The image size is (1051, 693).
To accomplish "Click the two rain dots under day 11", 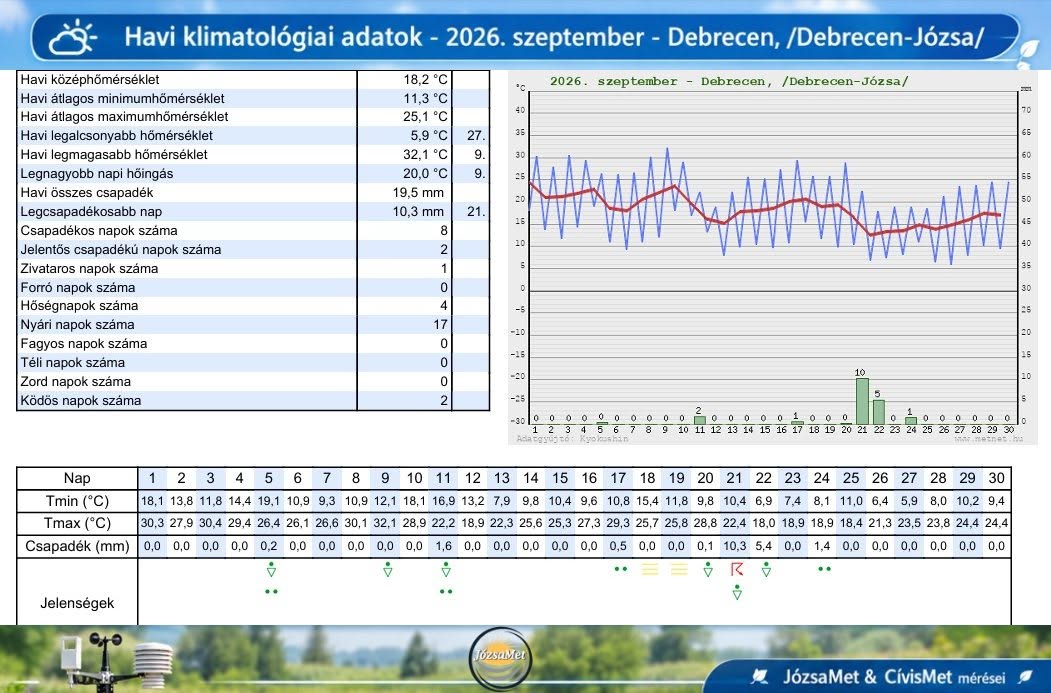I will 446,592.
